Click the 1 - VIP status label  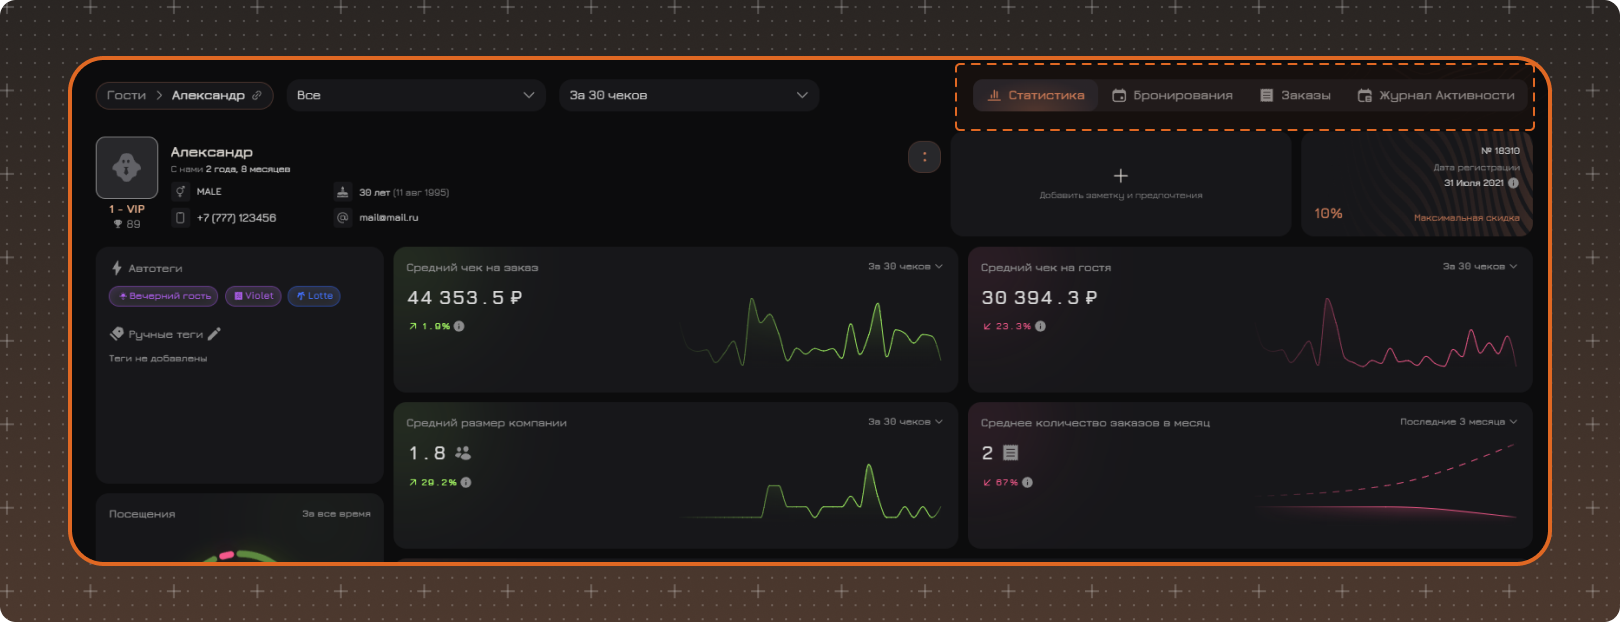click(127, 209)
